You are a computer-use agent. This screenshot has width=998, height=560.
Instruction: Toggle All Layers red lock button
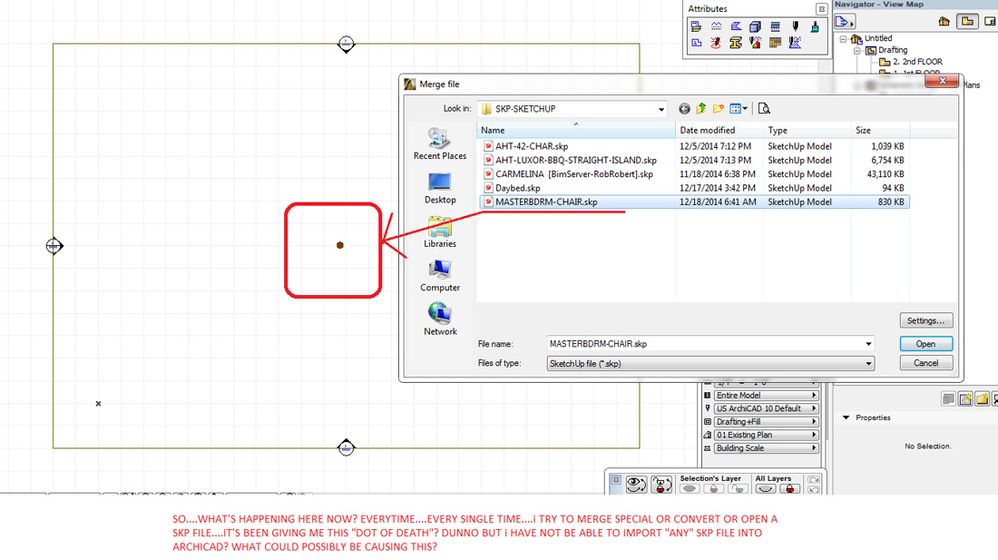tap(790, 489)
